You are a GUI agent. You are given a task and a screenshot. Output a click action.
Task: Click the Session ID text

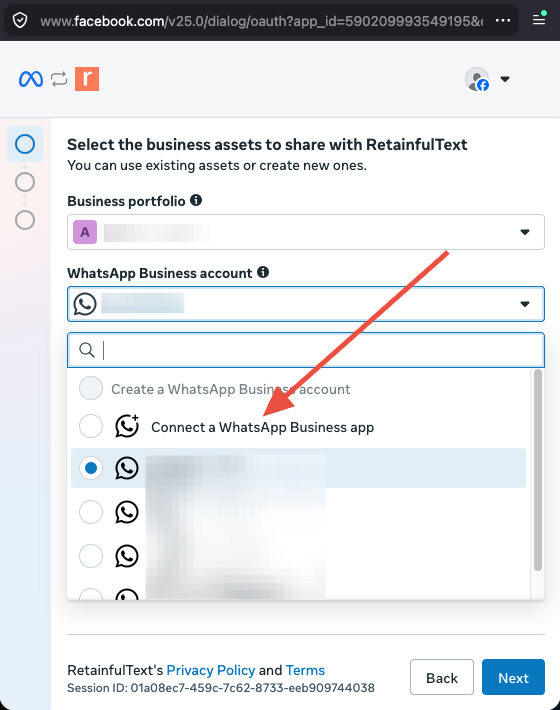[x=221, y=688]
